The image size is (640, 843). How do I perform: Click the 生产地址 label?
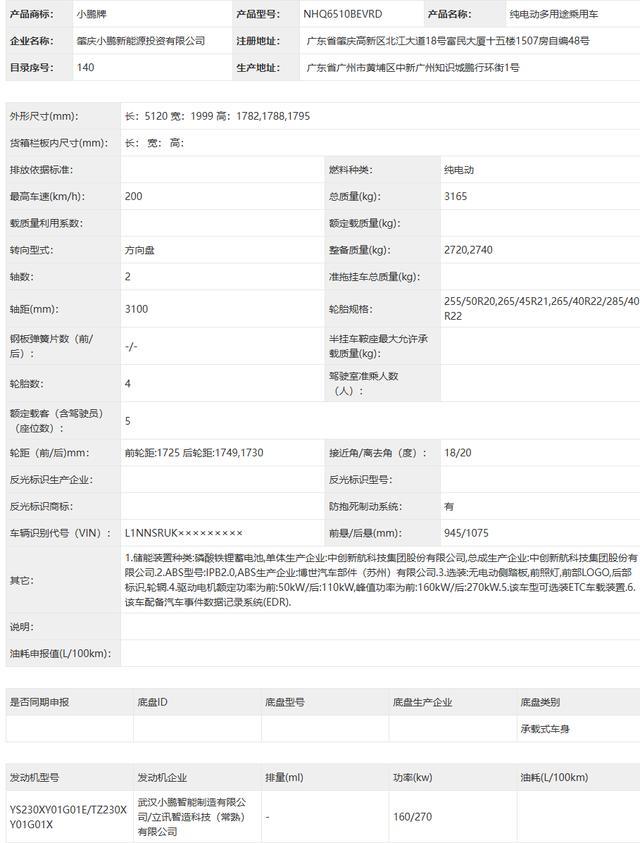pos(258,68)
